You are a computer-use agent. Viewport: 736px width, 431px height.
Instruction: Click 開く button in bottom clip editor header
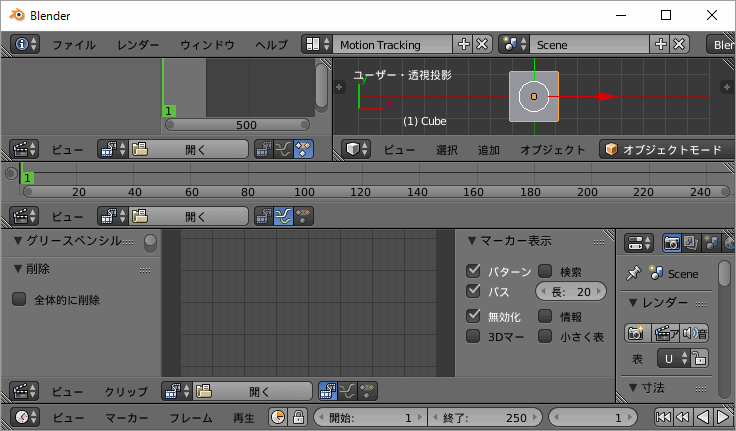point(252,391)
